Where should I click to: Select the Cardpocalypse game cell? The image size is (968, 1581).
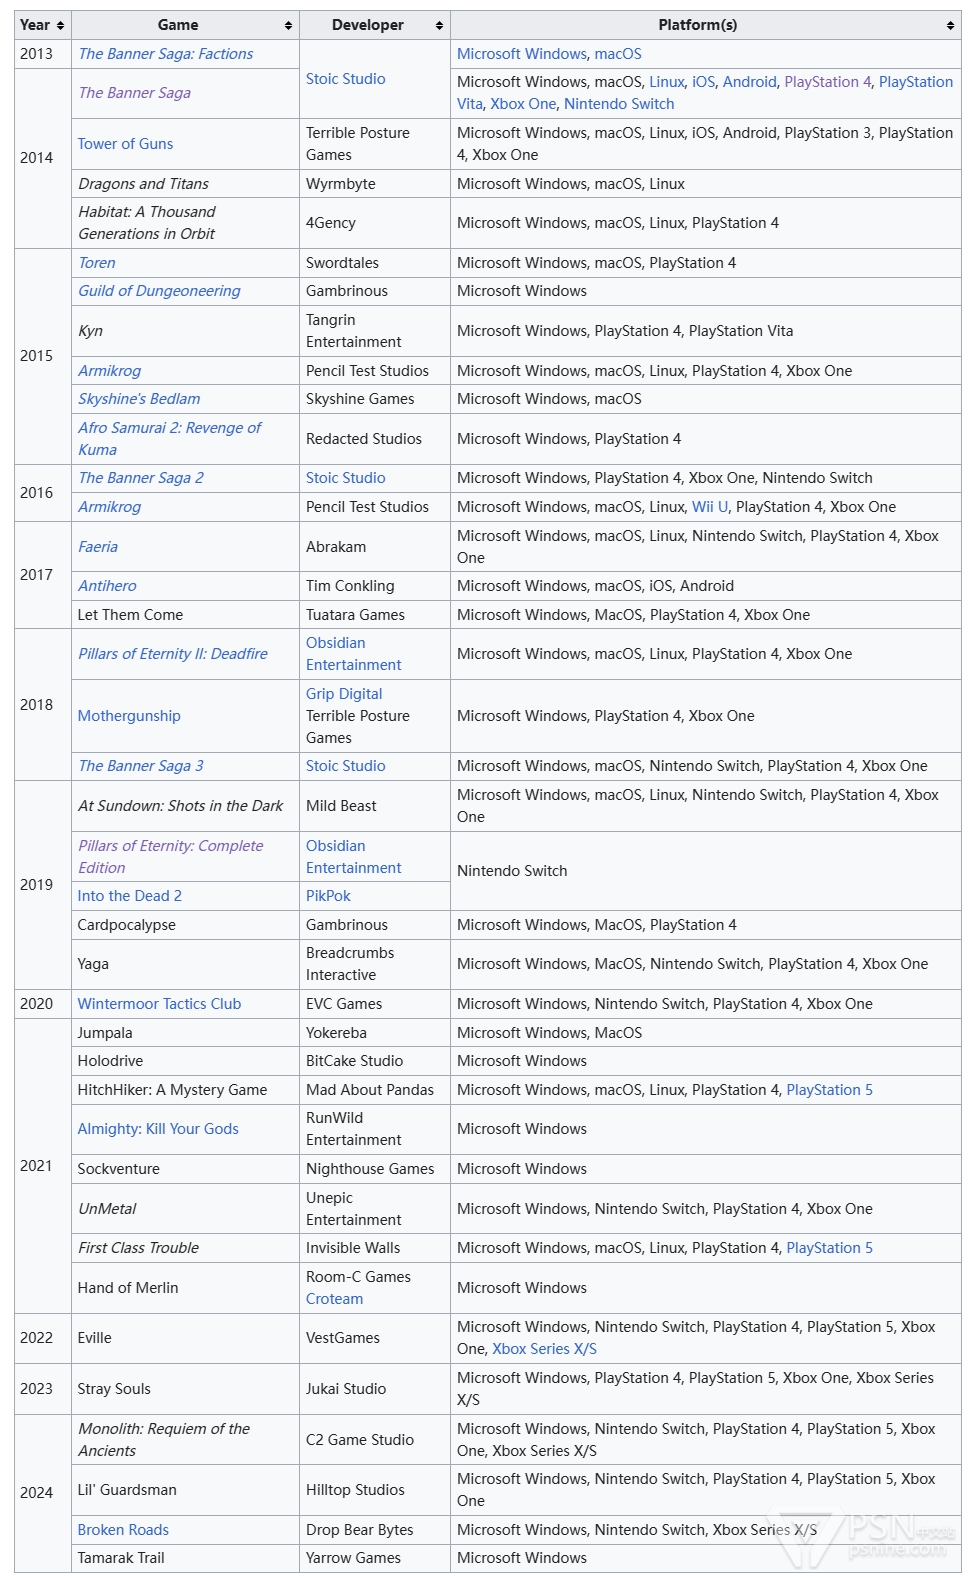[x=185, y=925]
